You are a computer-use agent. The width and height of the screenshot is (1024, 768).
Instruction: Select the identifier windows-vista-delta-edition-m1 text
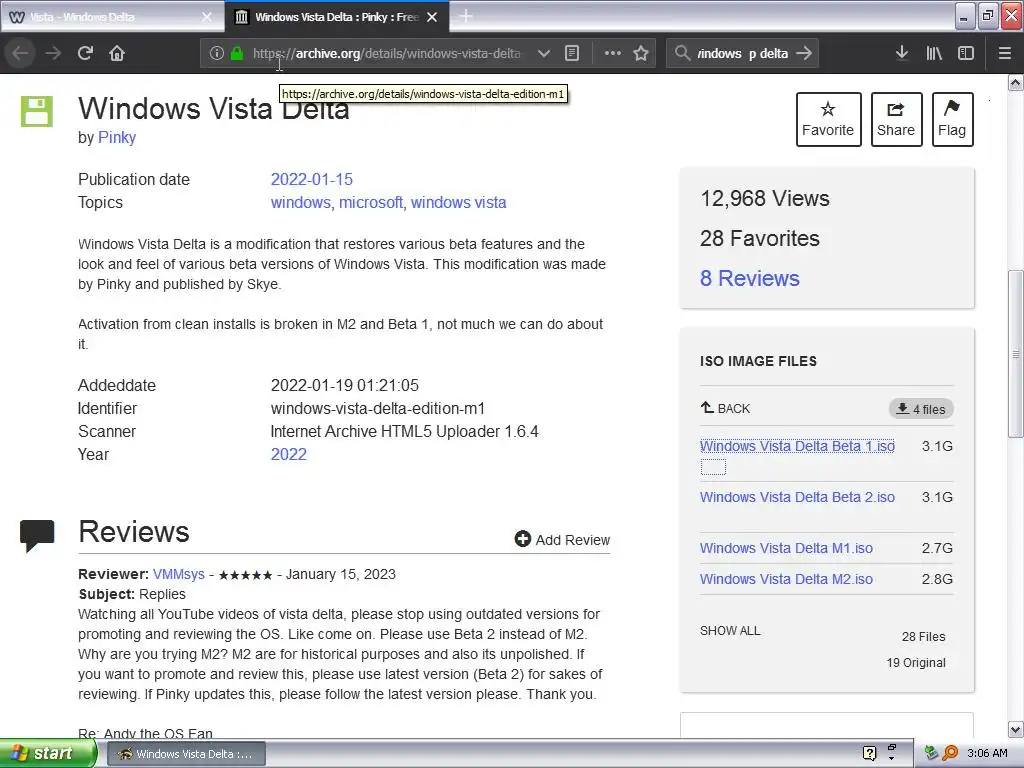pyautogui.click(x=377, y=408)
